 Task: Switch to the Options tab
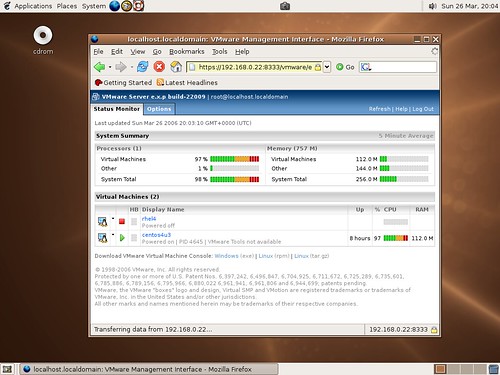point(159,109)
